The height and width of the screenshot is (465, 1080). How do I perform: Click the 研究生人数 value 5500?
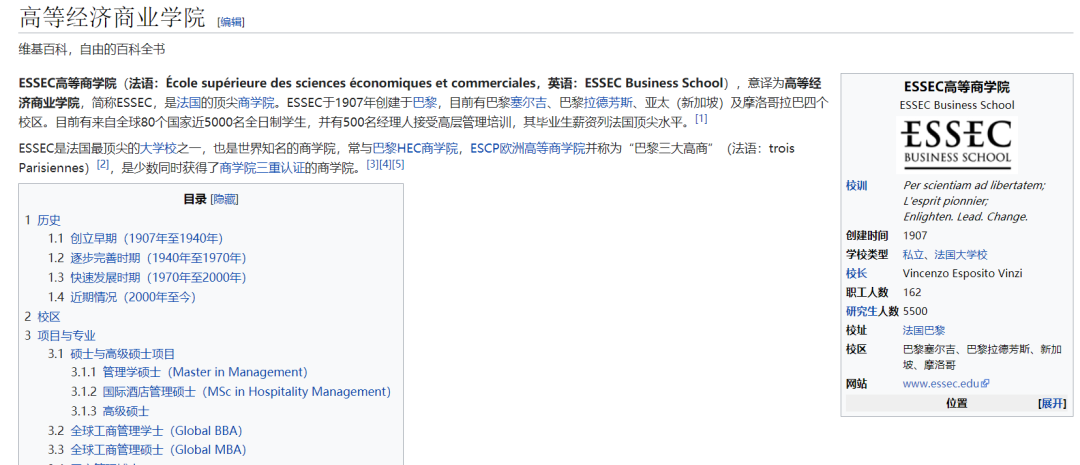pyautogui.click(x=915, y=311)
